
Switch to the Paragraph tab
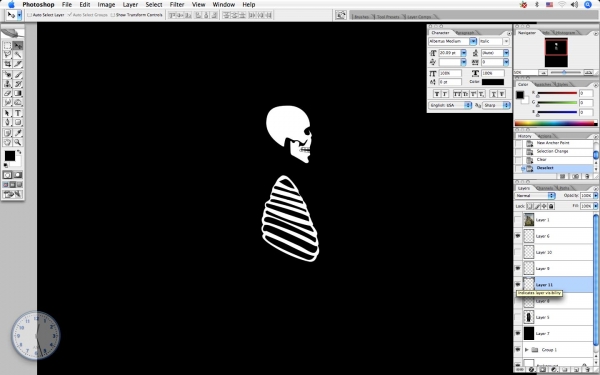(465, 33)
